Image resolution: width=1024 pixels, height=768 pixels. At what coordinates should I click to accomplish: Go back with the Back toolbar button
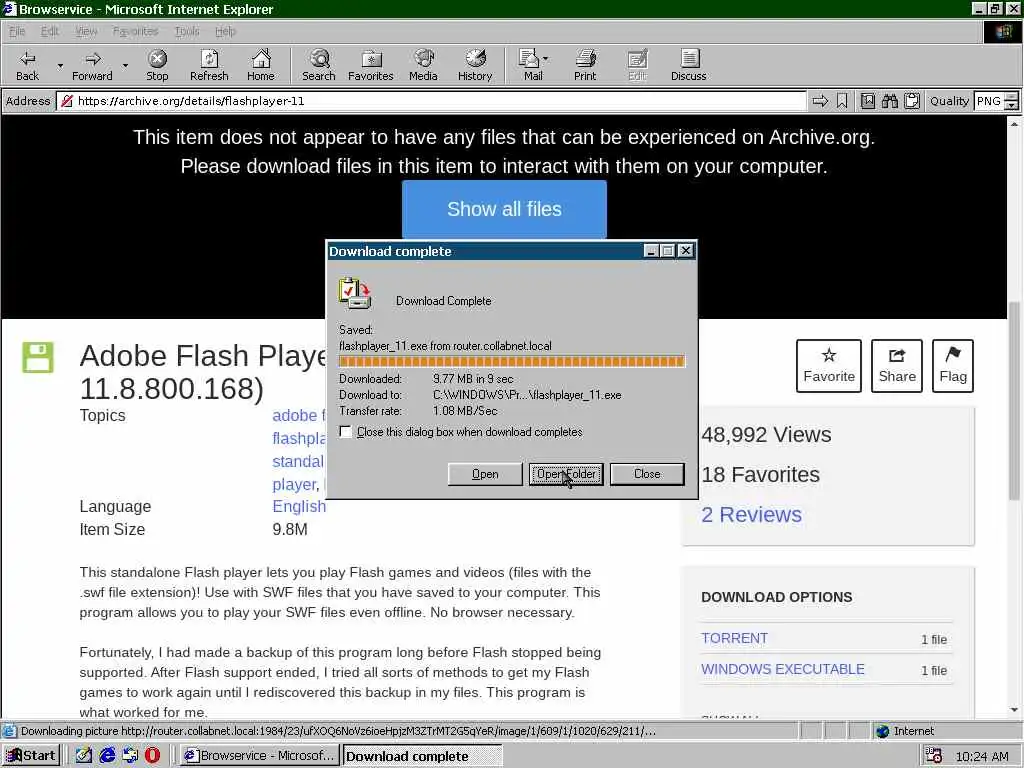(x=27, y=65)
